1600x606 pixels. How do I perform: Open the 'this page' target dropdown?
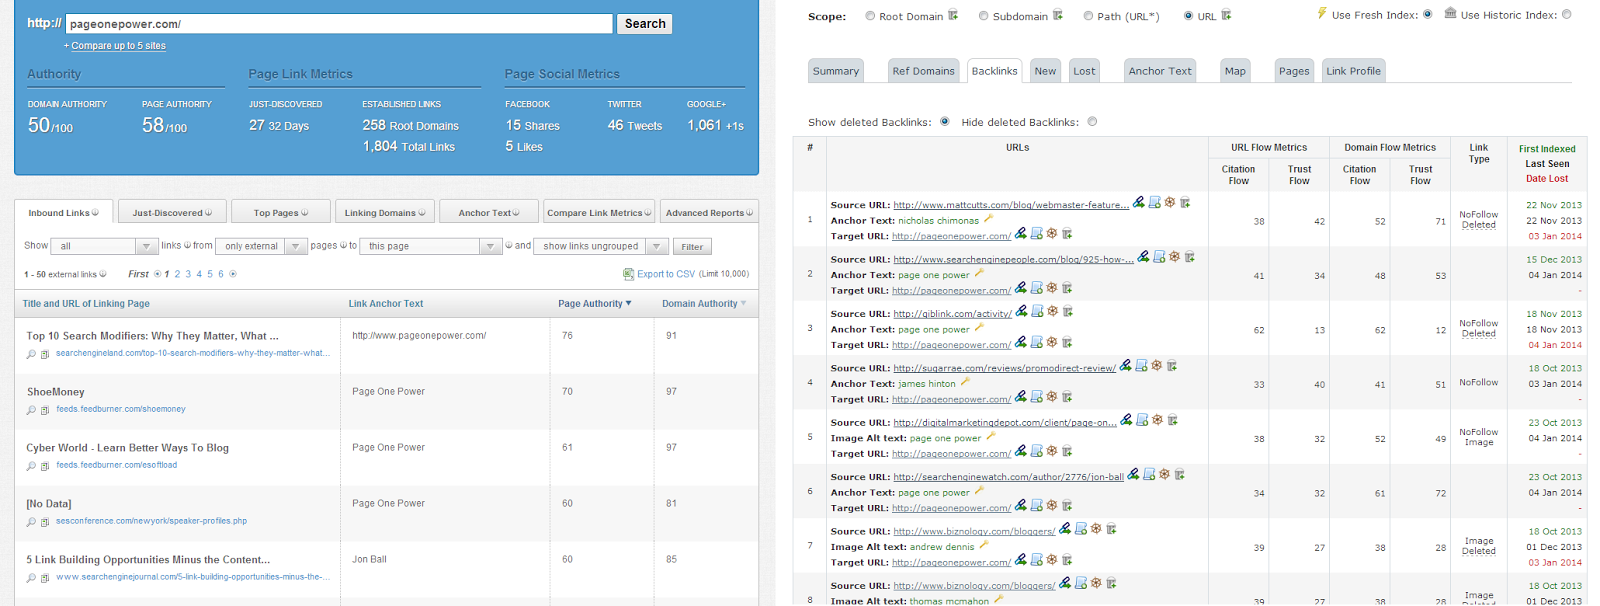pos(431,246)
